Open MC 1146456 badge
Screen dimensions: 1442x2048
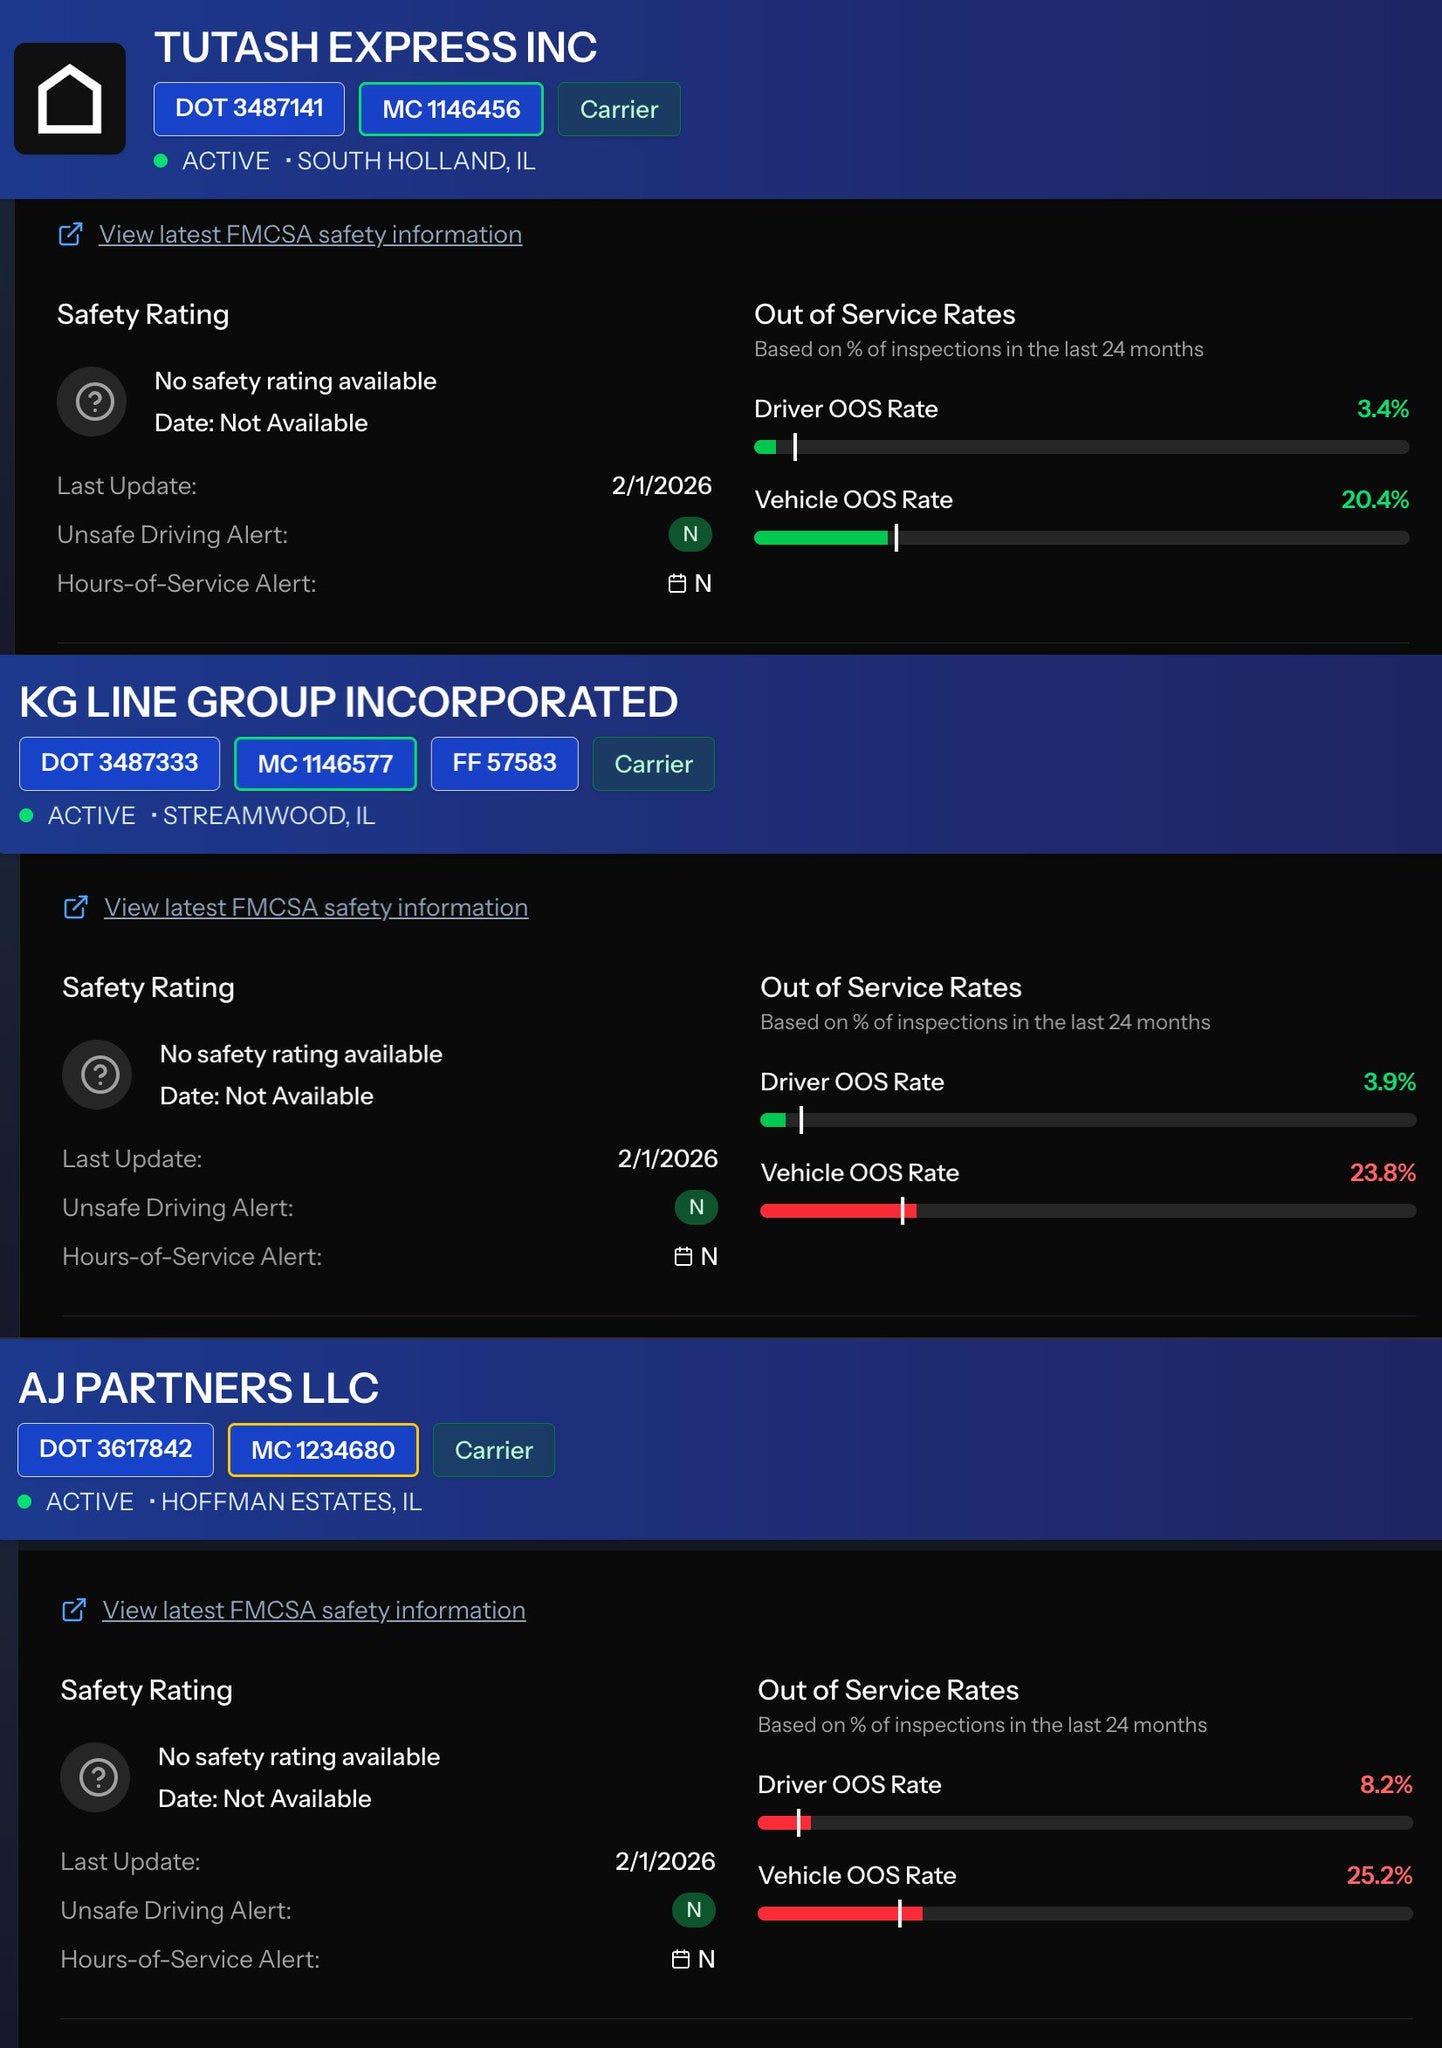pyautogui.click(x=451, y=109)
